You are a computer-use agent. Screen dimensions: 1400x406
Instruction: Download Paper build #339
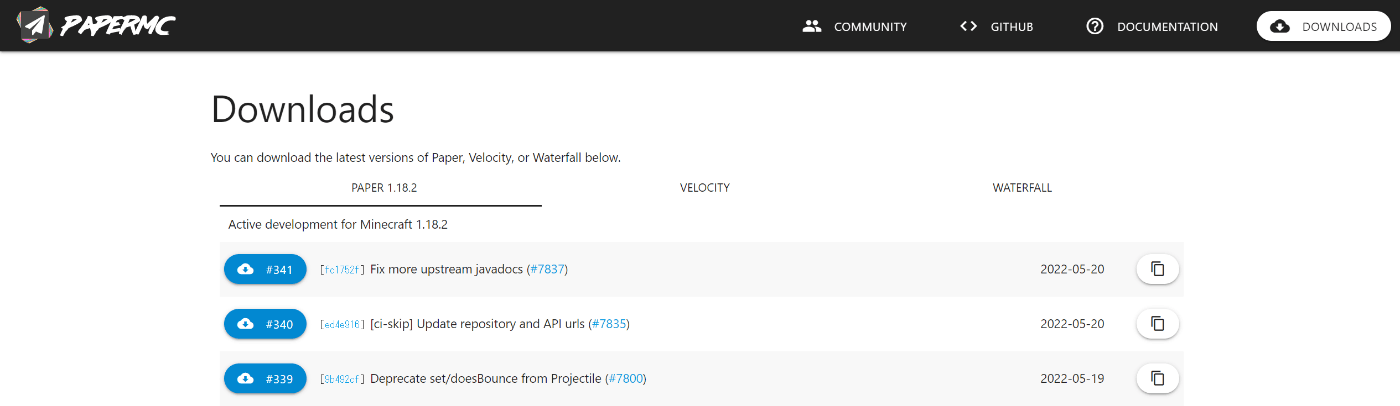pyautogui.click(x=265, y=378)
